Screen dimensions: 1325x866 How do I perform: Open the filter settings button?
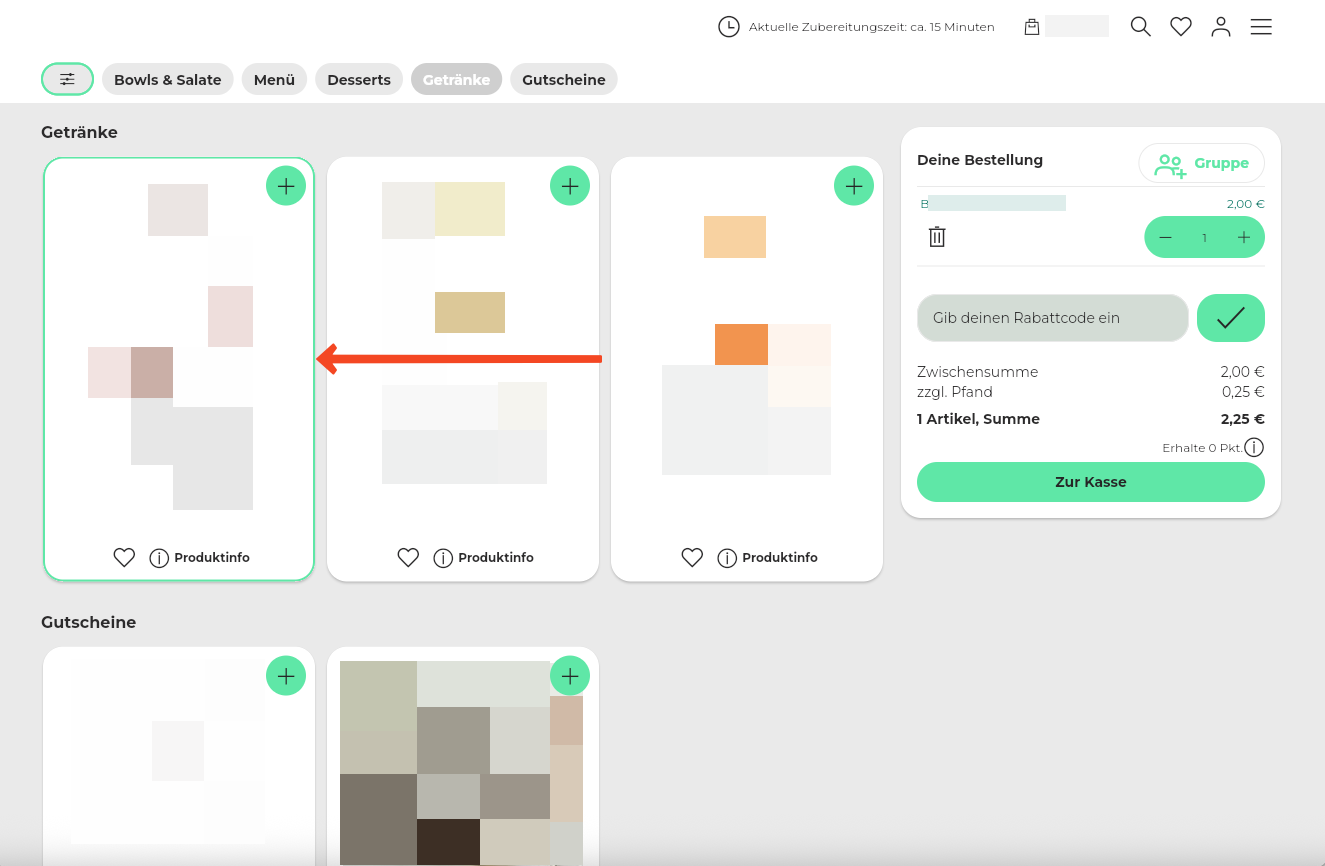(67, 79)
